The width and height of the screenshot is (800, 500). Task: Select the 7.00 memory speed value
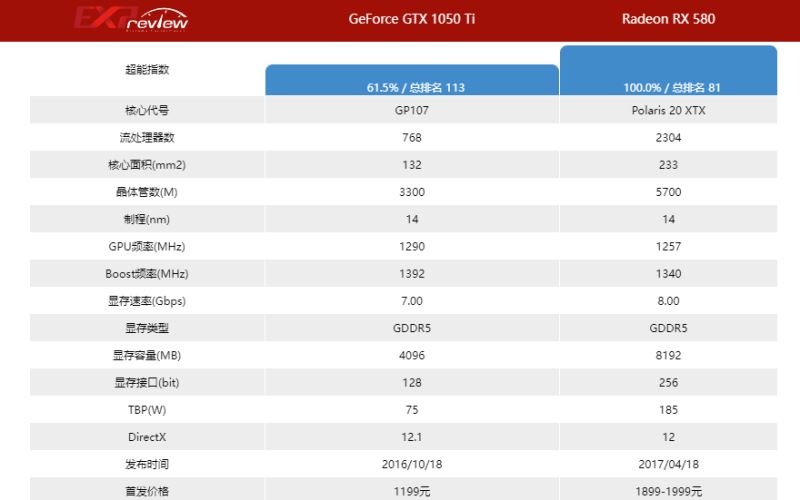click(x=412, y=301)
